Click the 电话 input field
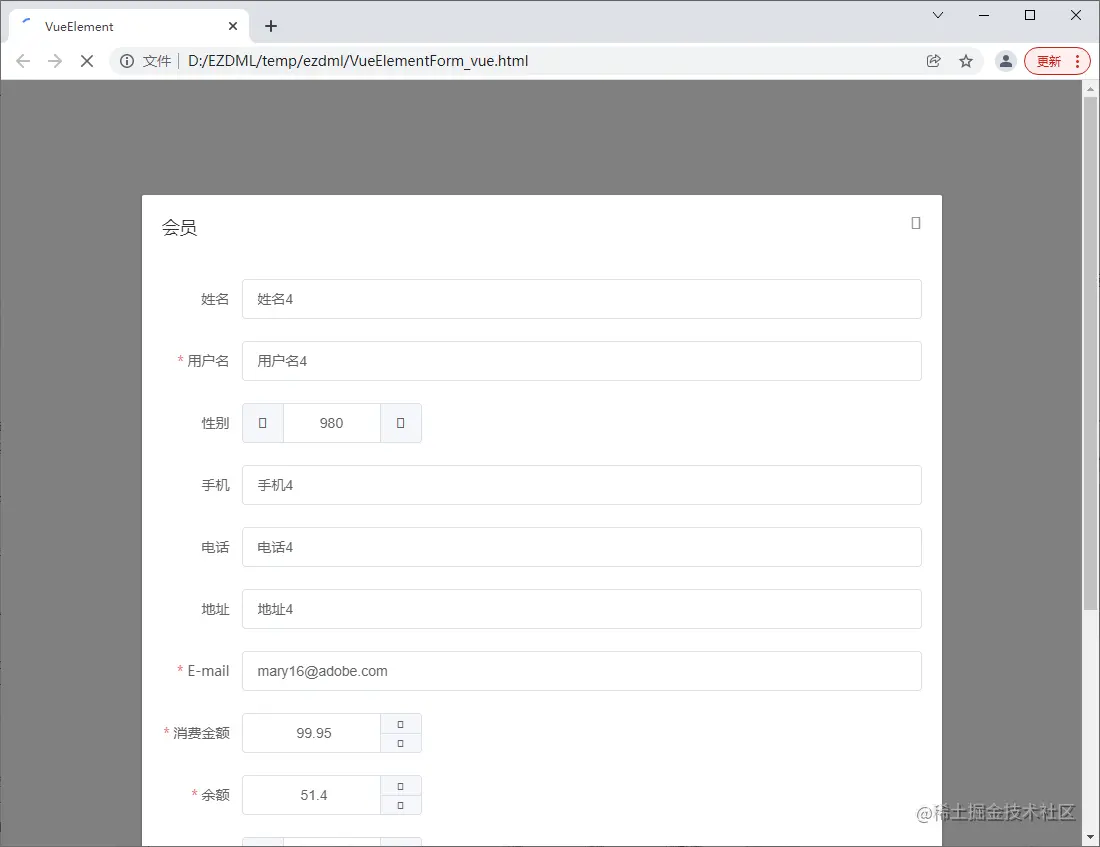Image resolution: width=1100 pixels, height=847 pixels. [582, 547]
